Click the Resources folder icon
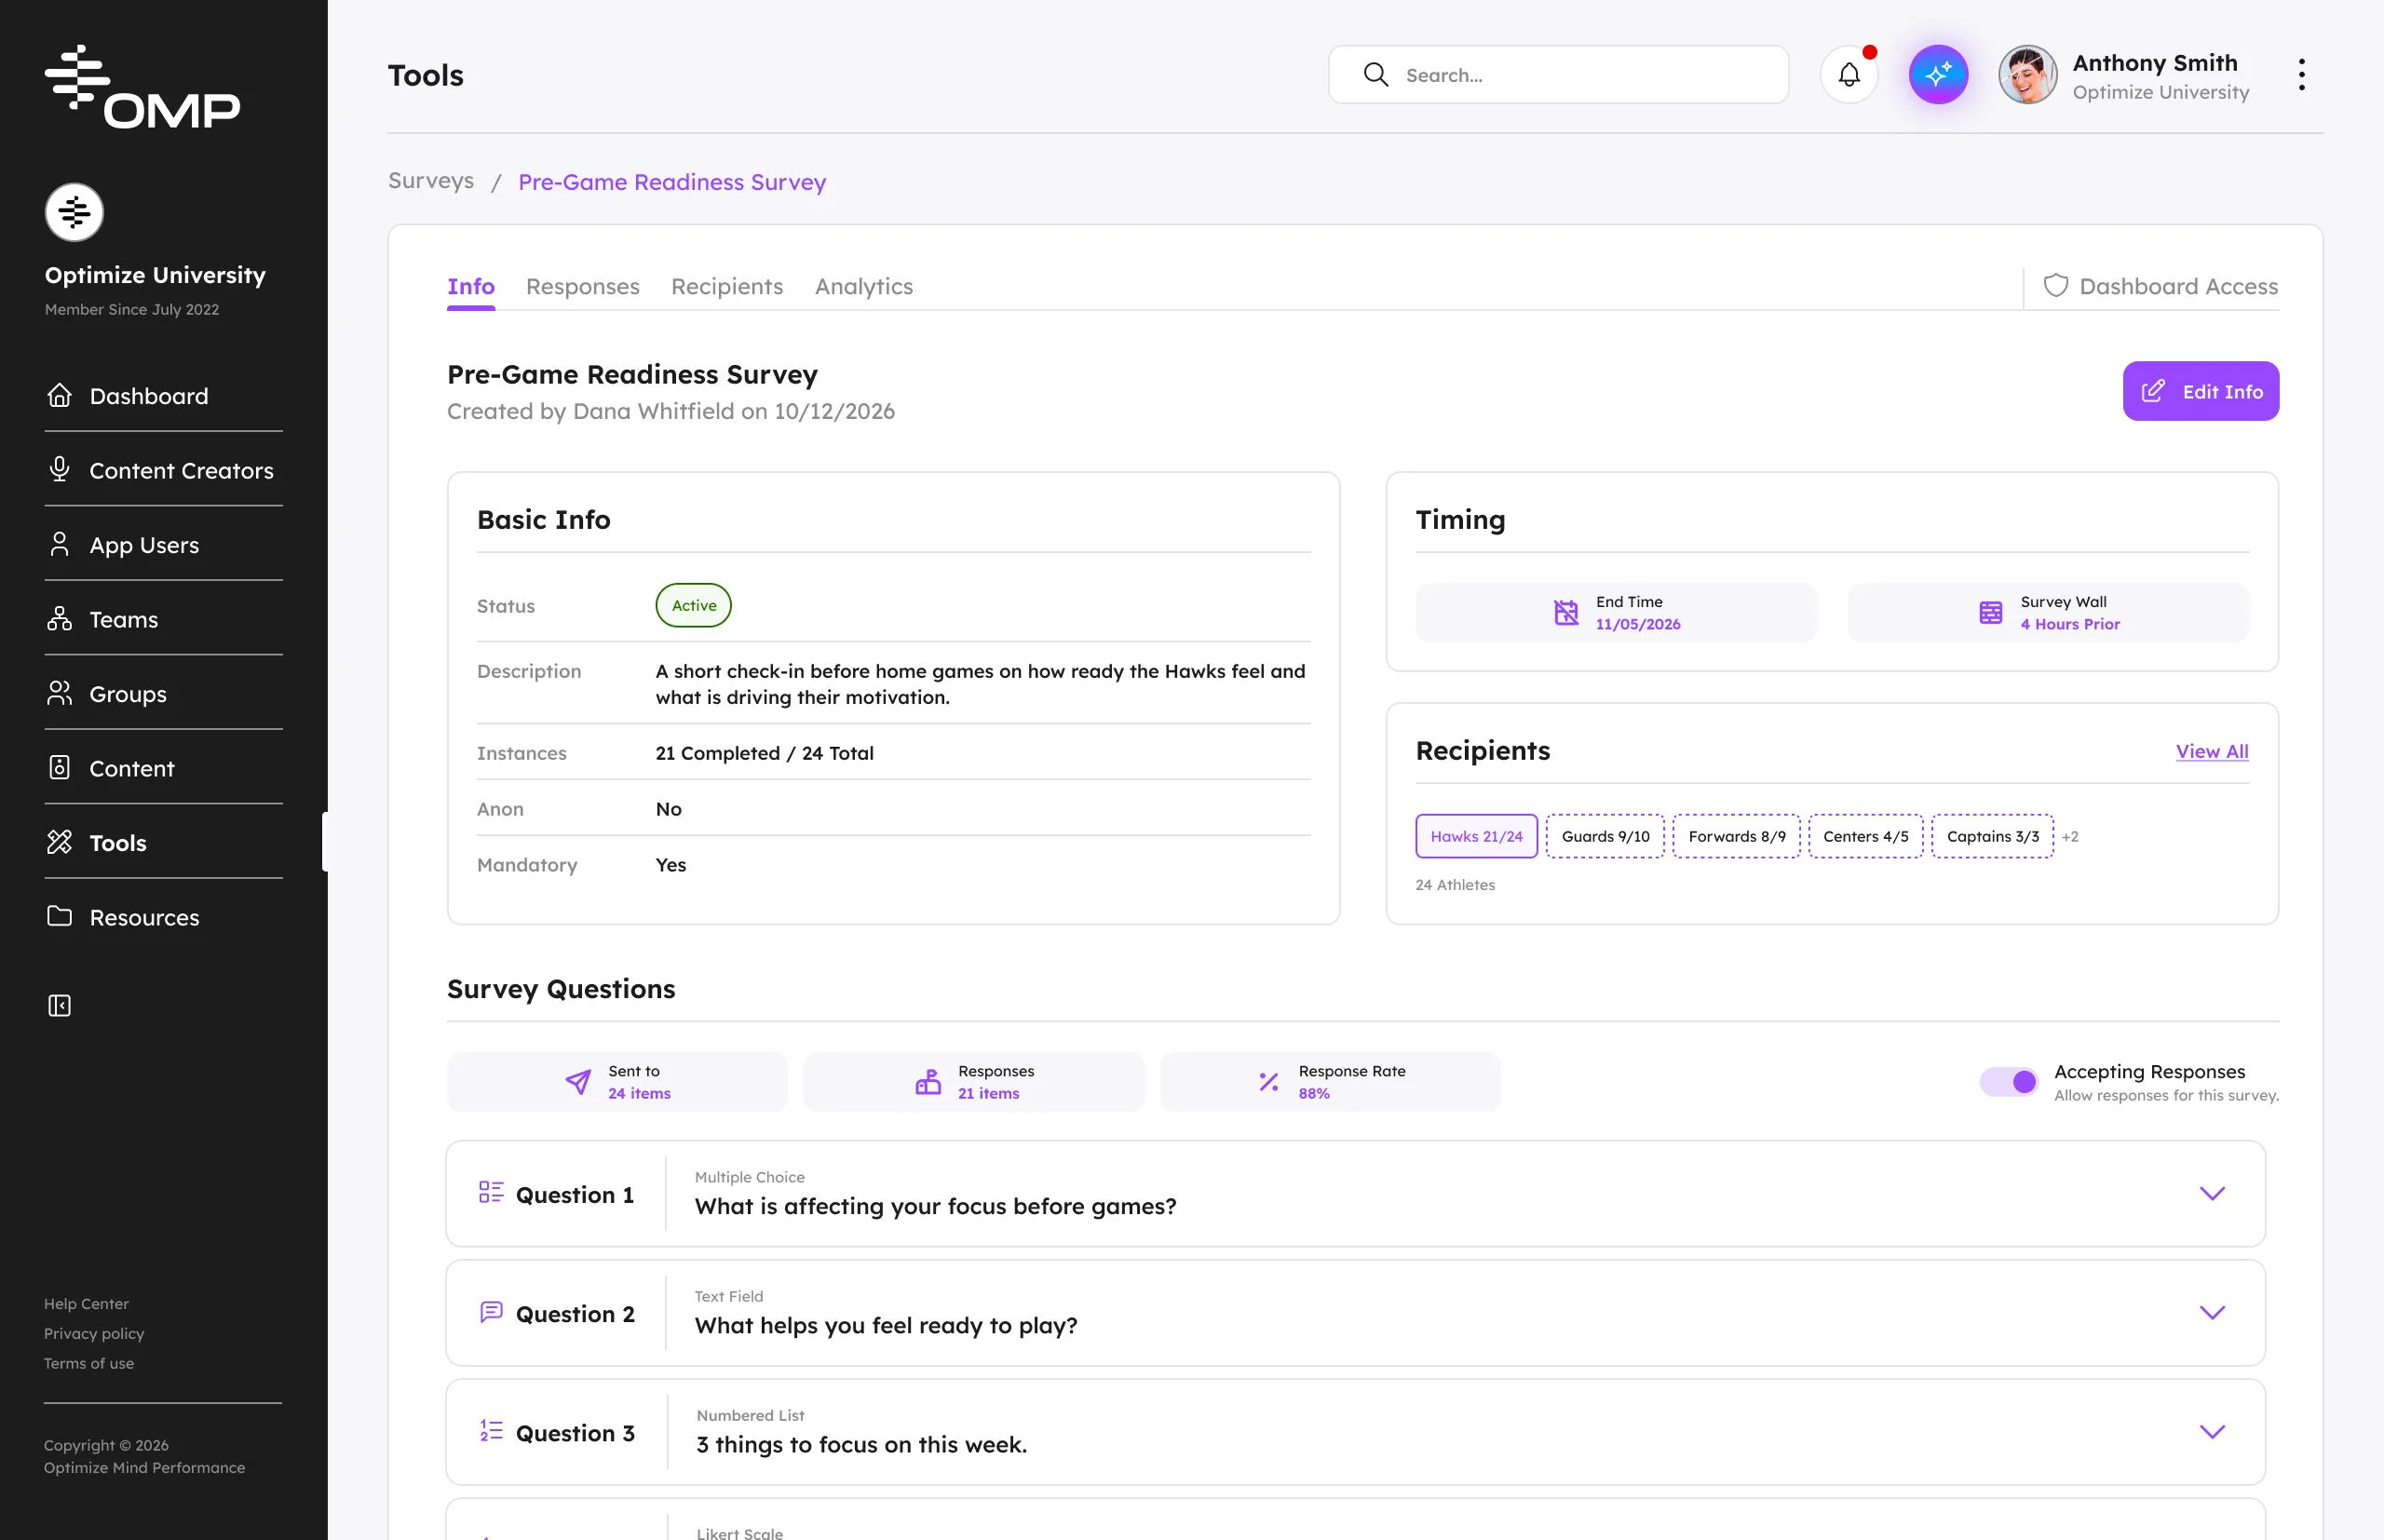The width and height of the screenshot is (2384, 1540). pyautogui.click(x=59, y=916)
